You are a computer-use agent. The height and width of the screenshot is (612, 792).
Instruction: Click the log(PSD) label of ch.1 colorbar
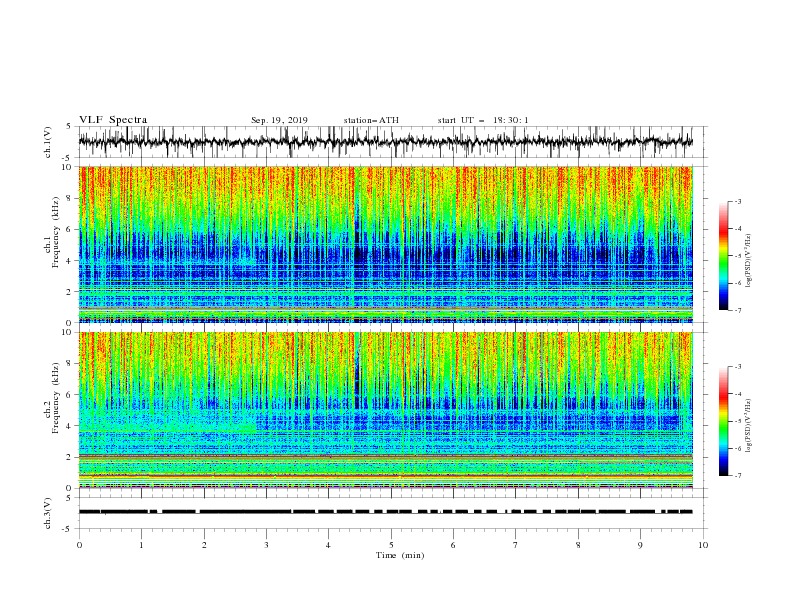coord(750,261)
